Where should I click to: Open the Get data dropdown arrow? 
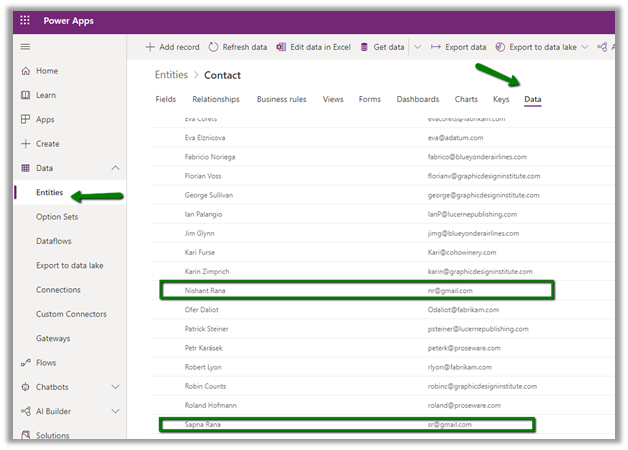coord(417,47)
